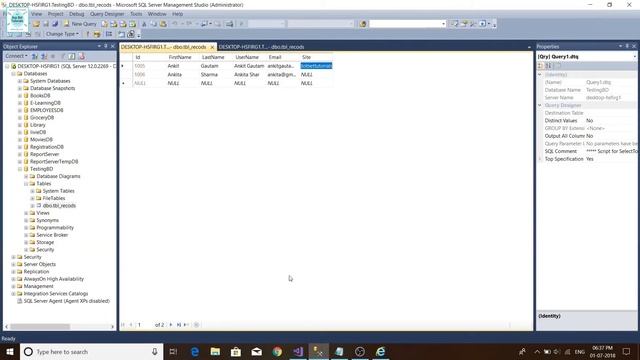Move to the next record in navigator

[171, 325]
